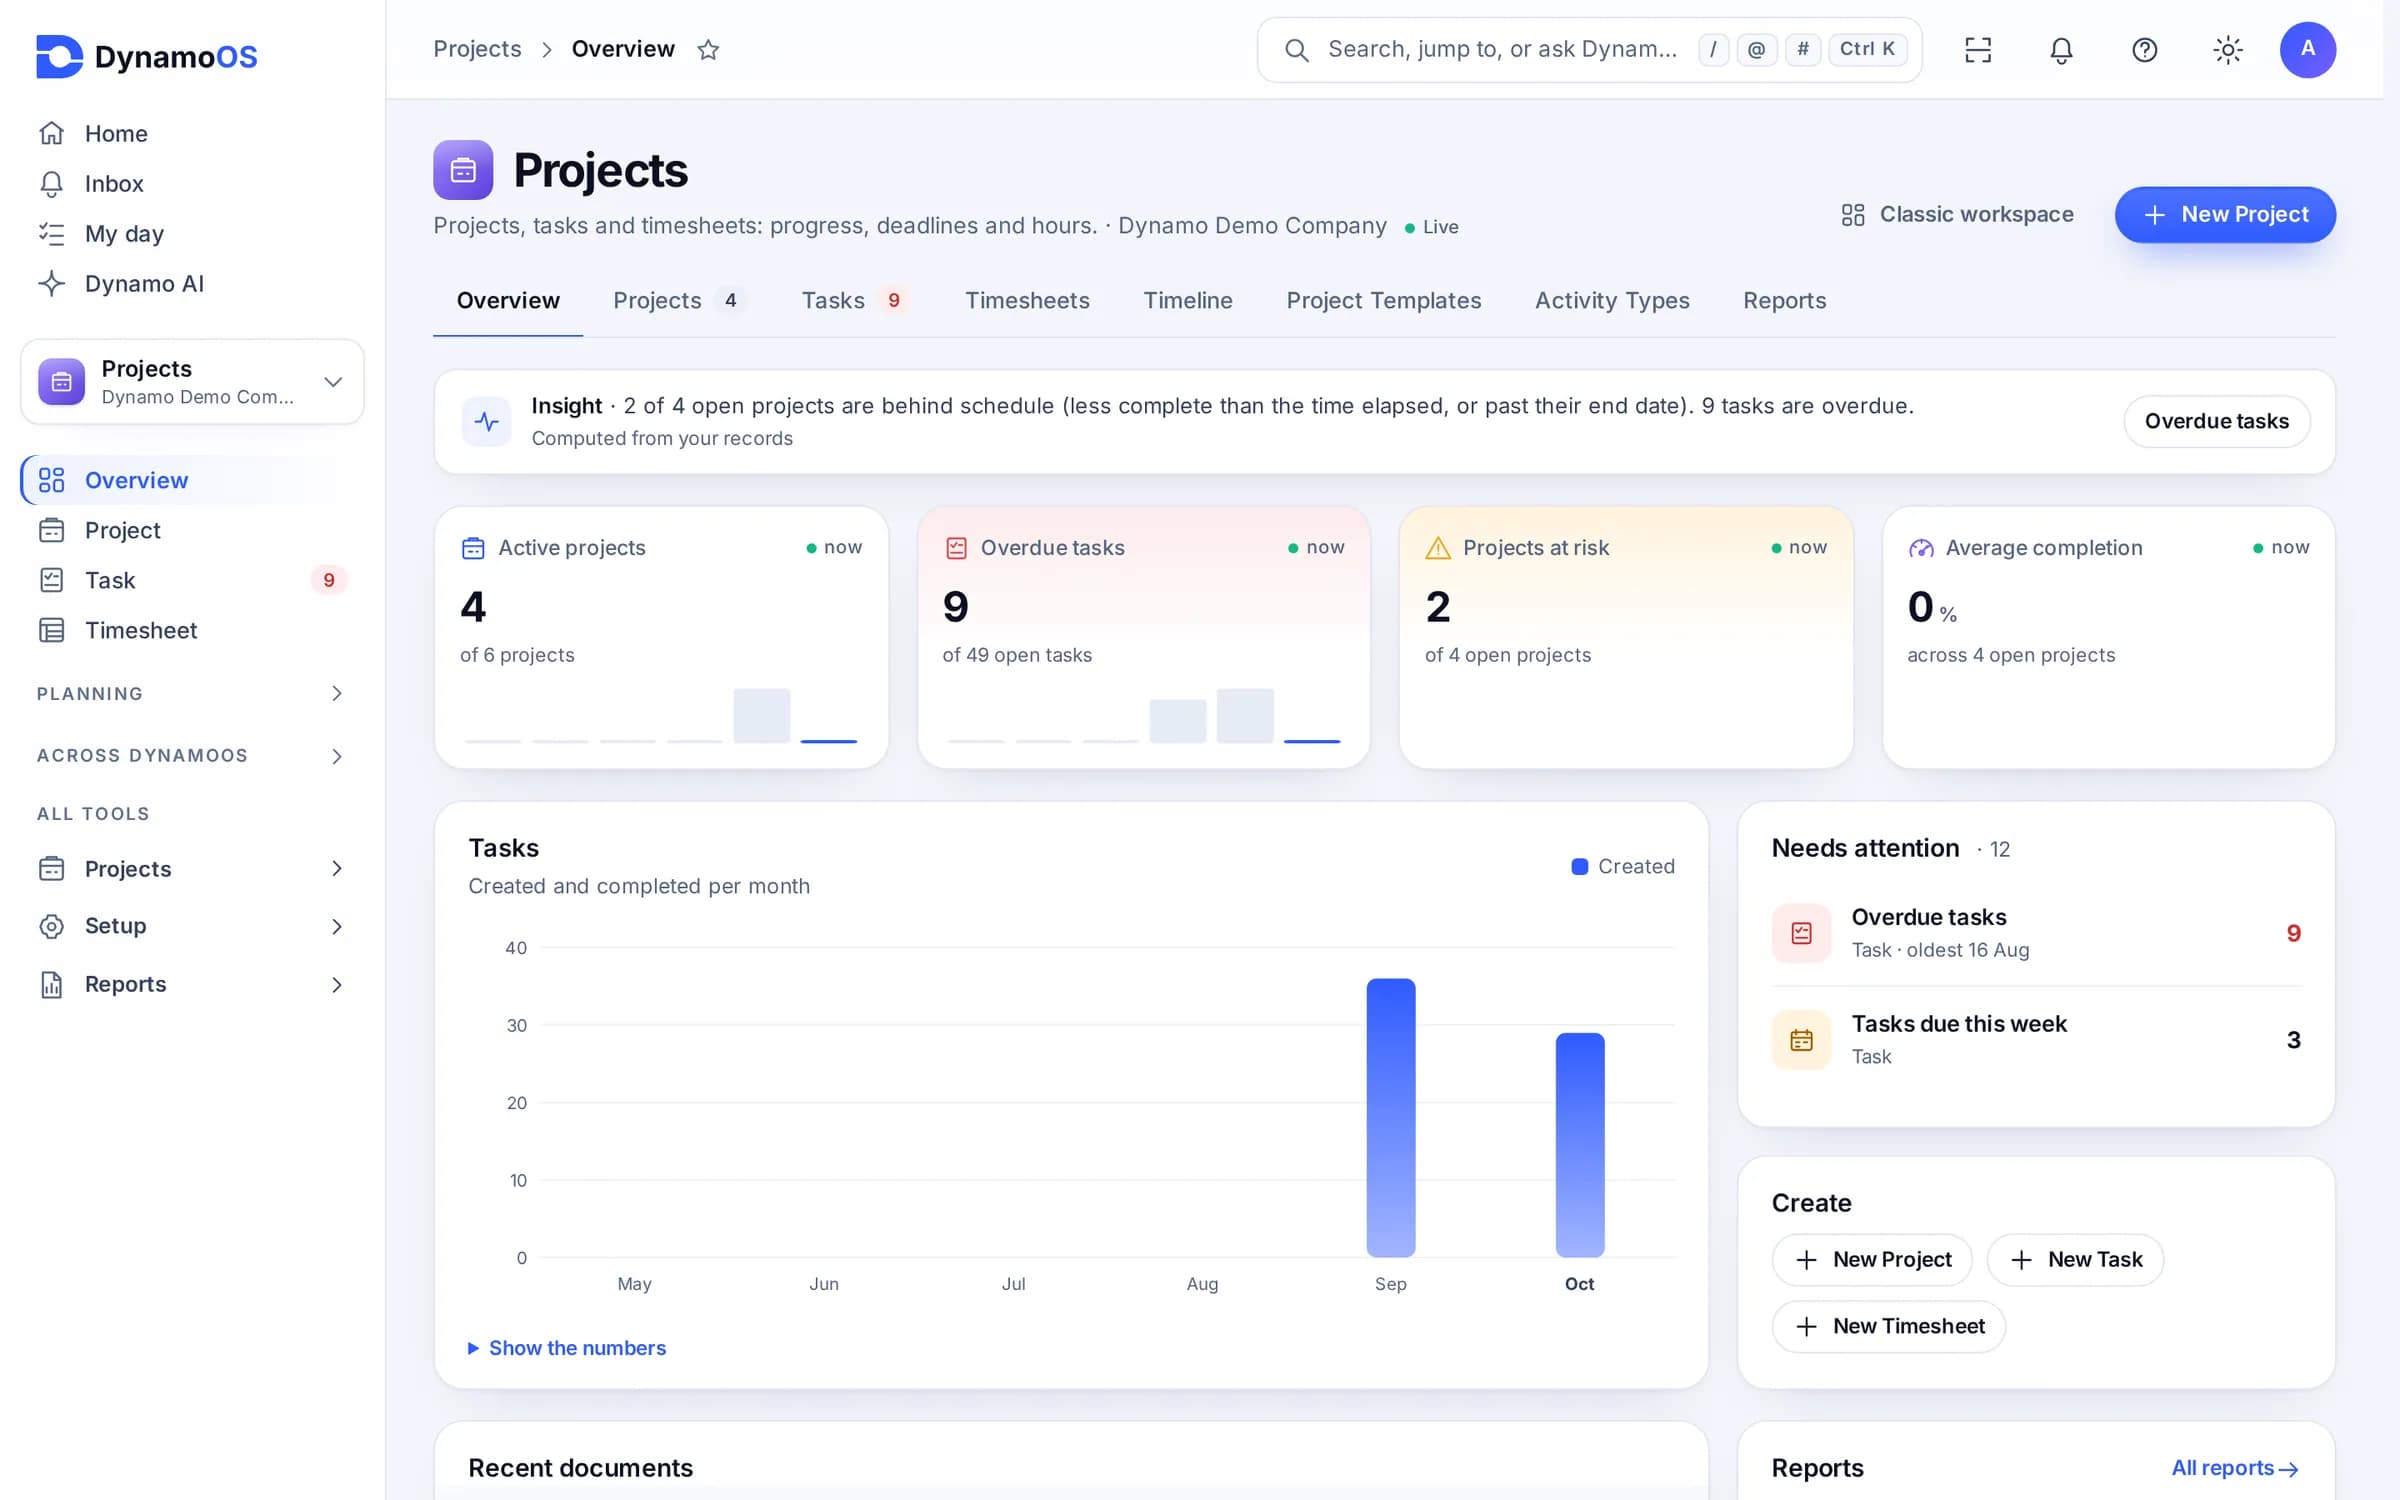This screenshot has height=1500, width=2400.
Task: Expand the ACROSS DYNAMOOS section
Action: click(192, 755)
